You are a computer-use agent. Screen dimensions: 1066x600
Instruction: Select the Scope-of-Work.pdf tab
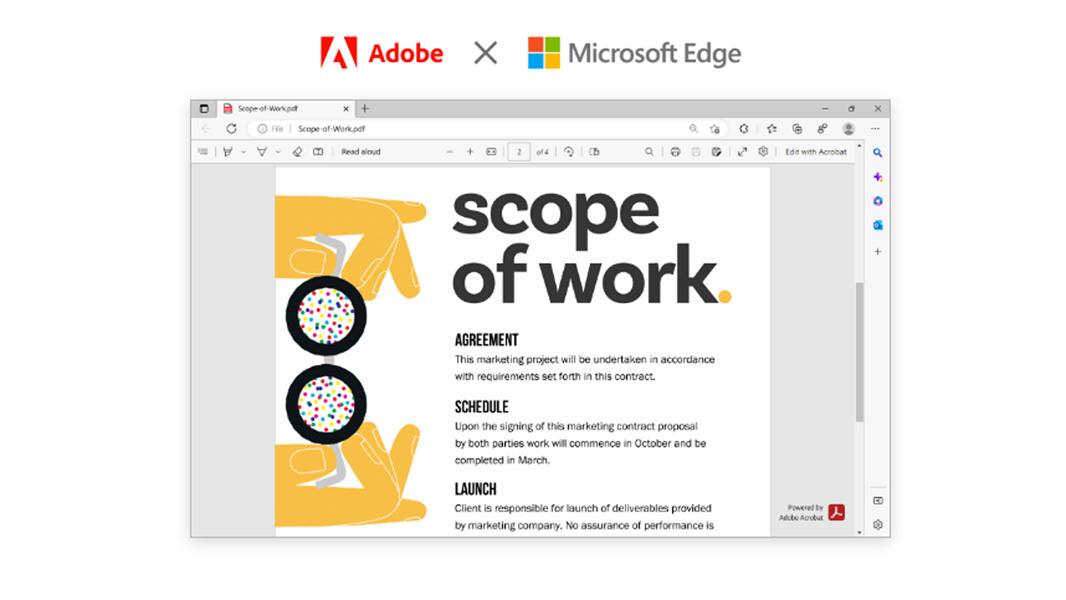(286, 109)
